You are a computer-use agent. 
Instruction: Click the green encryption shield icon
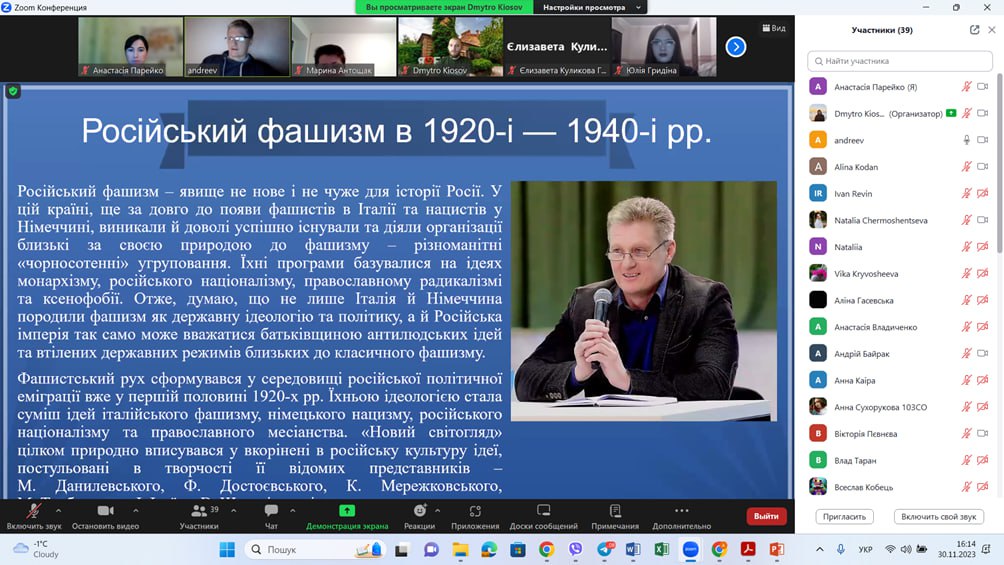coord(13,91)
